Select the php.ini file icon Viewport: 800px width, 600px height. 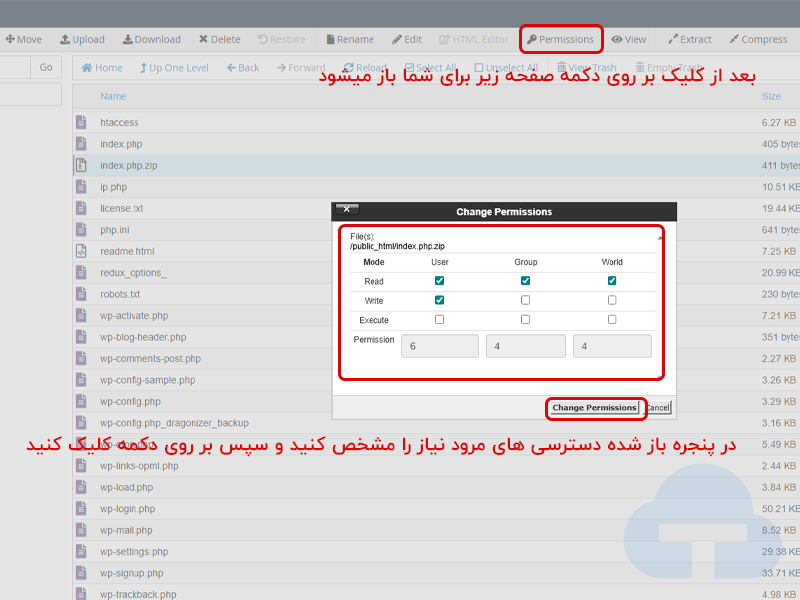point(81,229)
